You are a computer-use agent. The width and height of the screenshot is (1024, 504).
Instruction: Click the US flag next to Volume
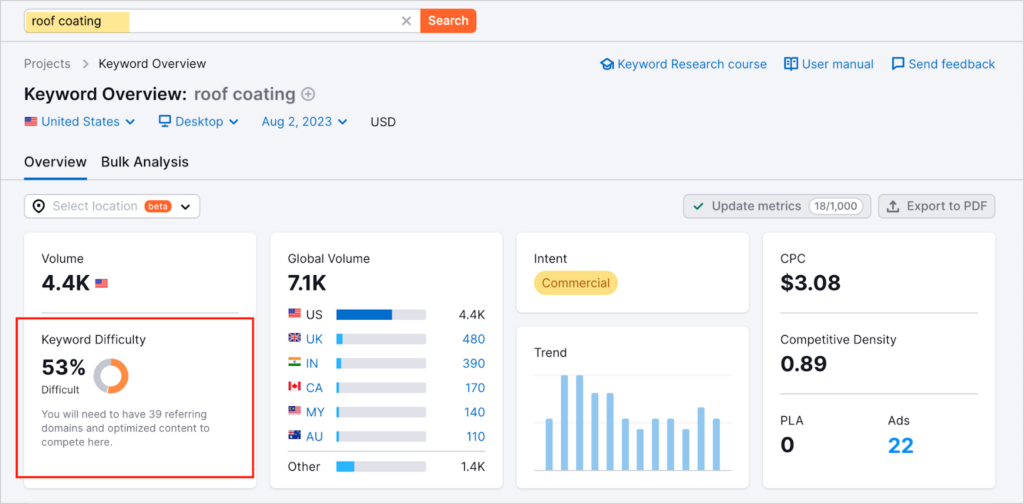[101, 283]
